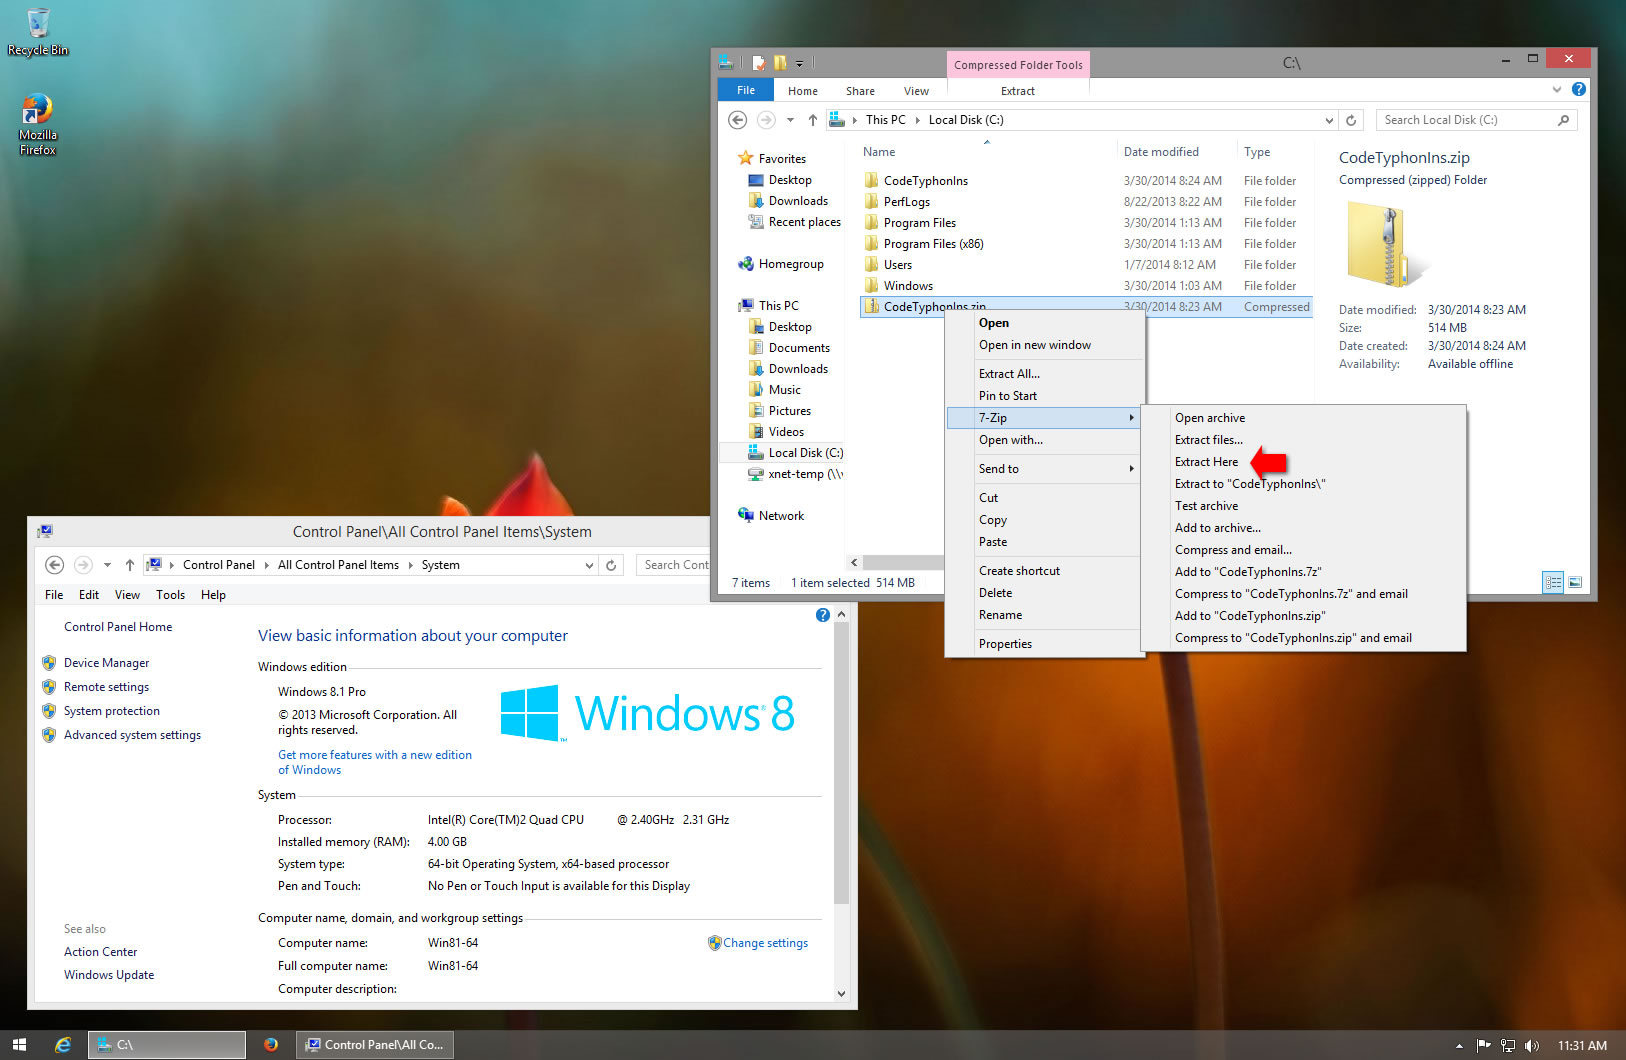Open quick access toolbar customize dropdown
The width and height of the screenshot is (1626, 1060).
(x=799, y=64)
